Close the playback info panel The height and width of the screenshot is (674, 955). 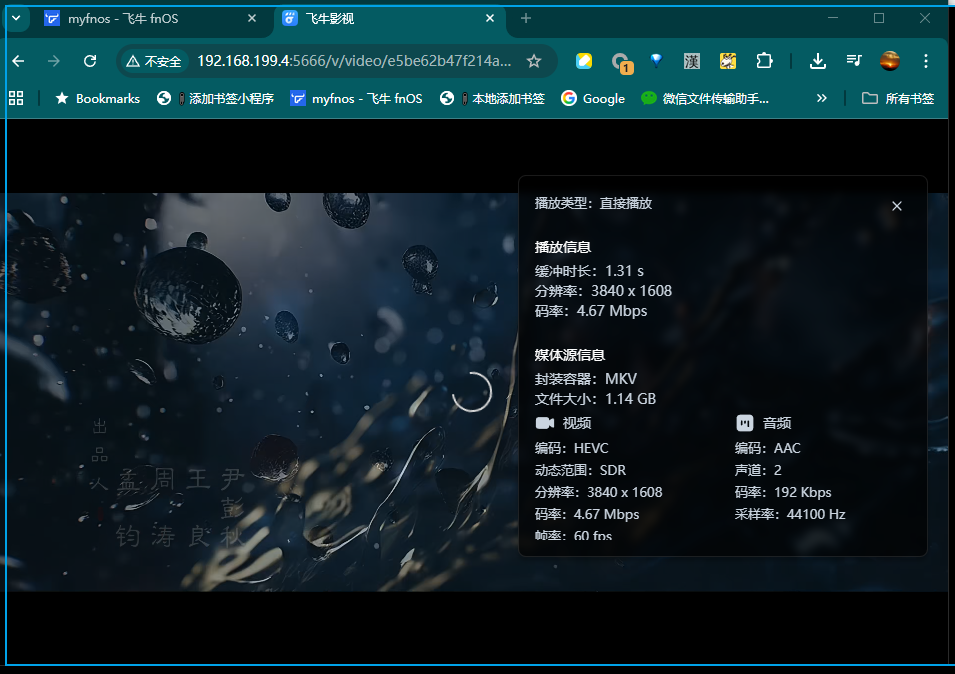click(896, 206)
